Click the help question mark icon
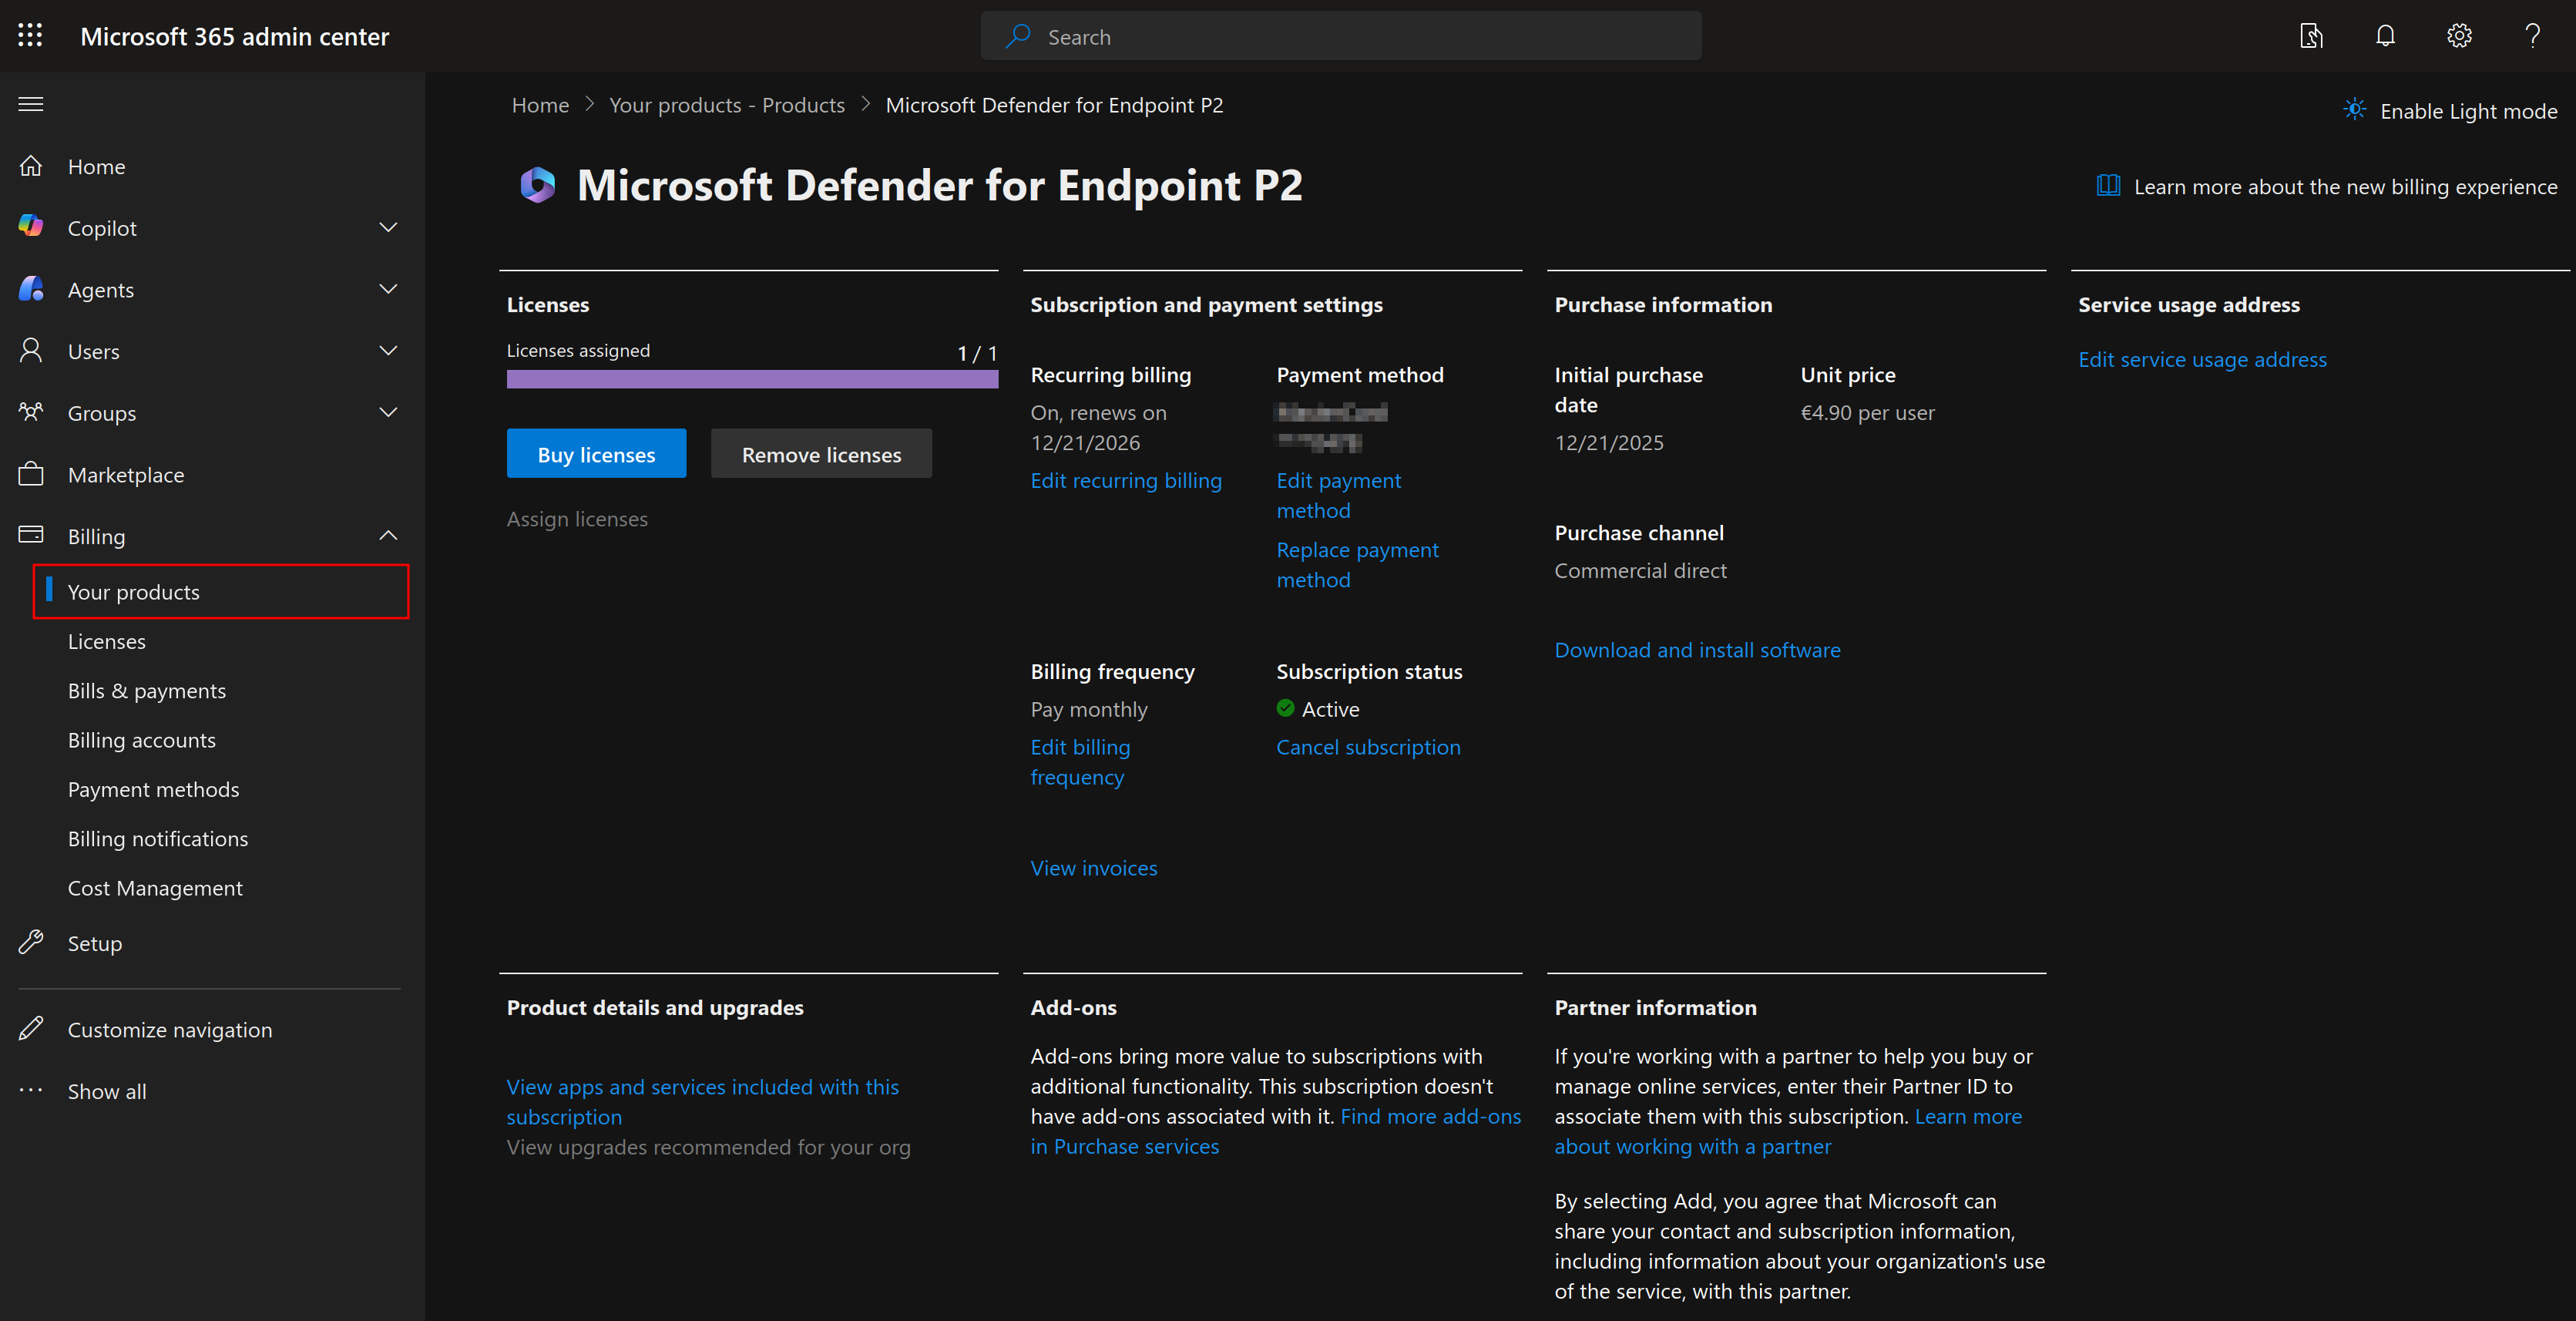Screen dimensions: 2576x1321 tap(2532, 36)
